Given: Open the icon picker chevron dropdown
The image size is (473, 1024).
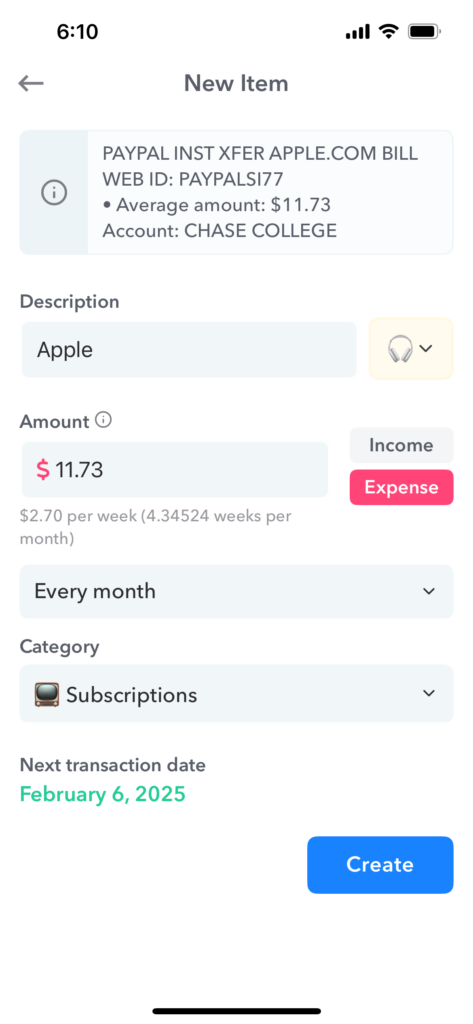Looking at the screenshot, I should pos(426,349).
